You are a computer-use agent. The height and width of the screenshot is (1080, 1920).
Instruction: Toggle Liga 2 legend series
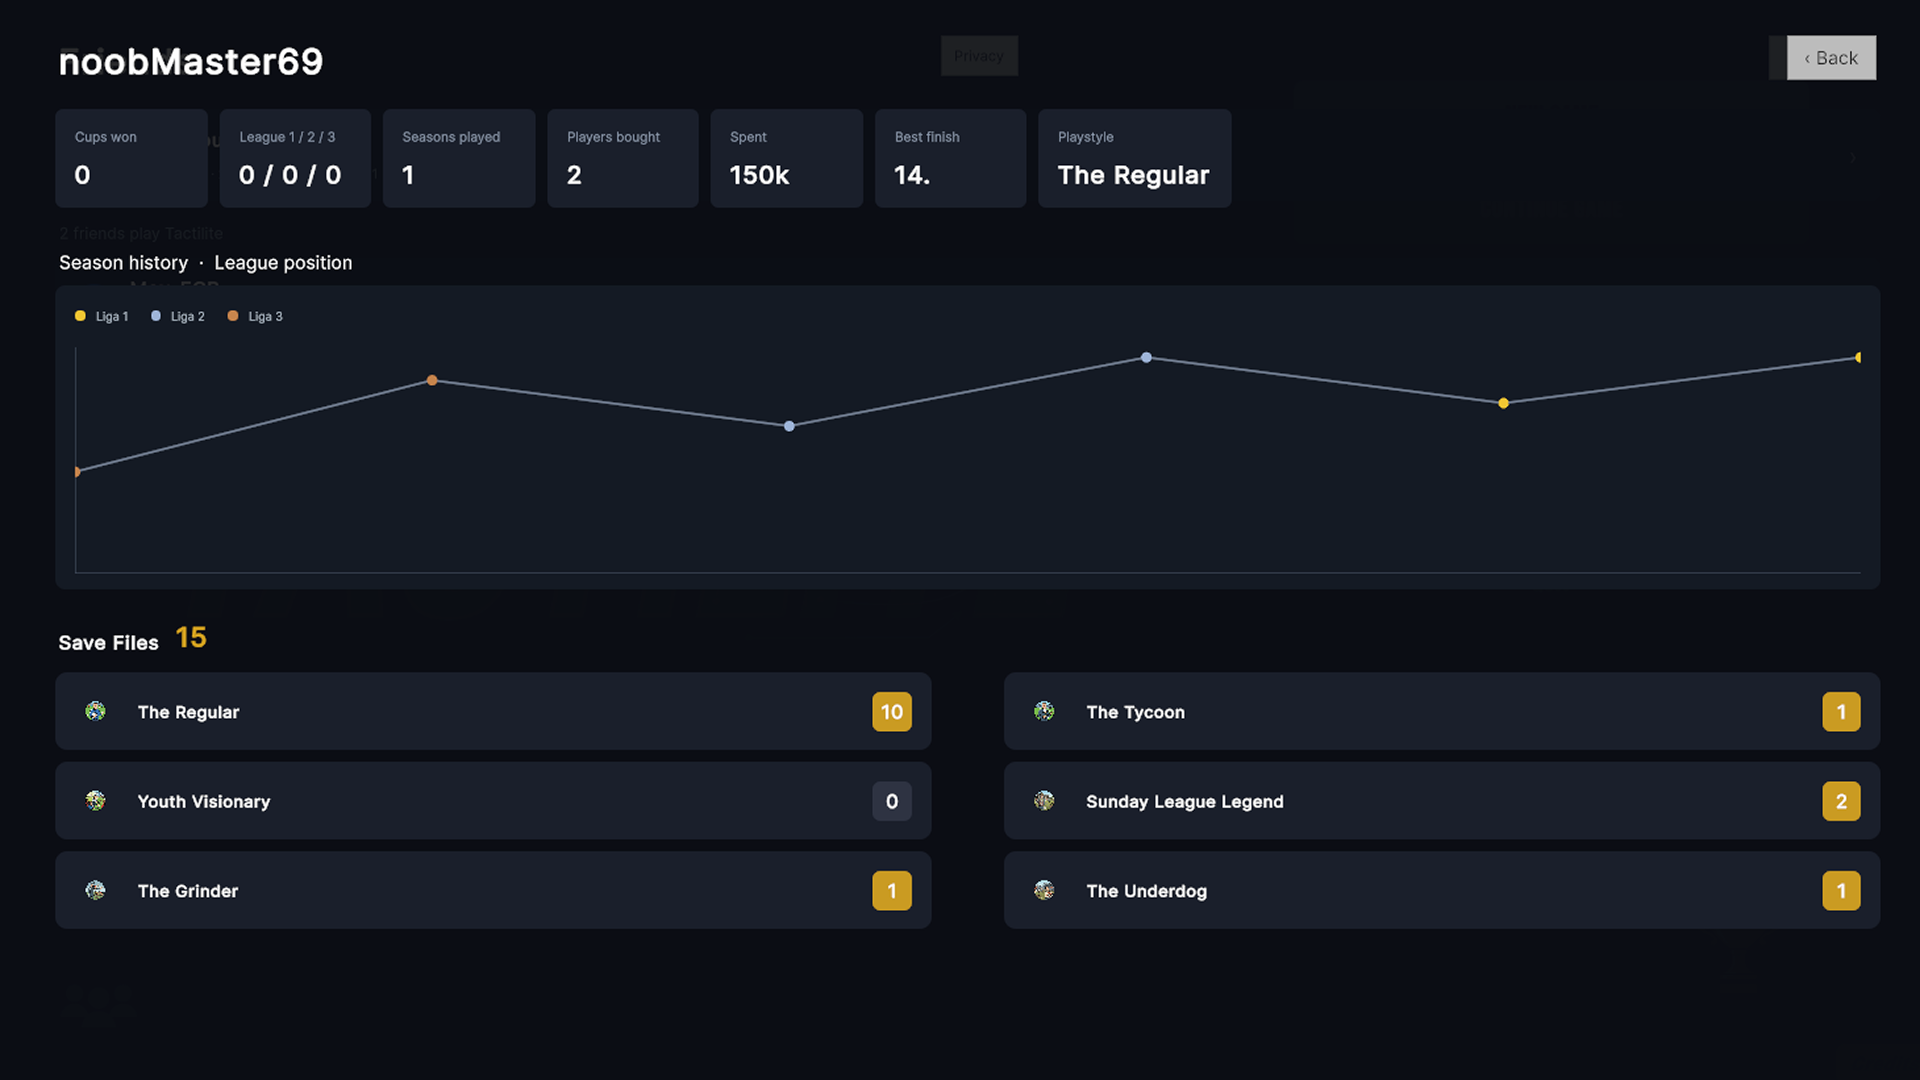click(177, 316)
